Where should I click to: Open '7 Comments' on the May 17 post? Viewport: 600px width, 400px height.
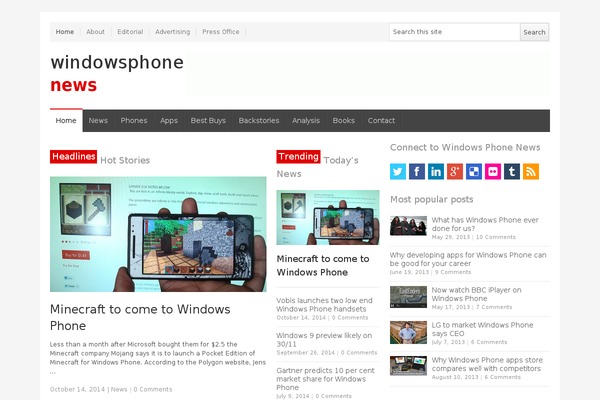point(494,307)
